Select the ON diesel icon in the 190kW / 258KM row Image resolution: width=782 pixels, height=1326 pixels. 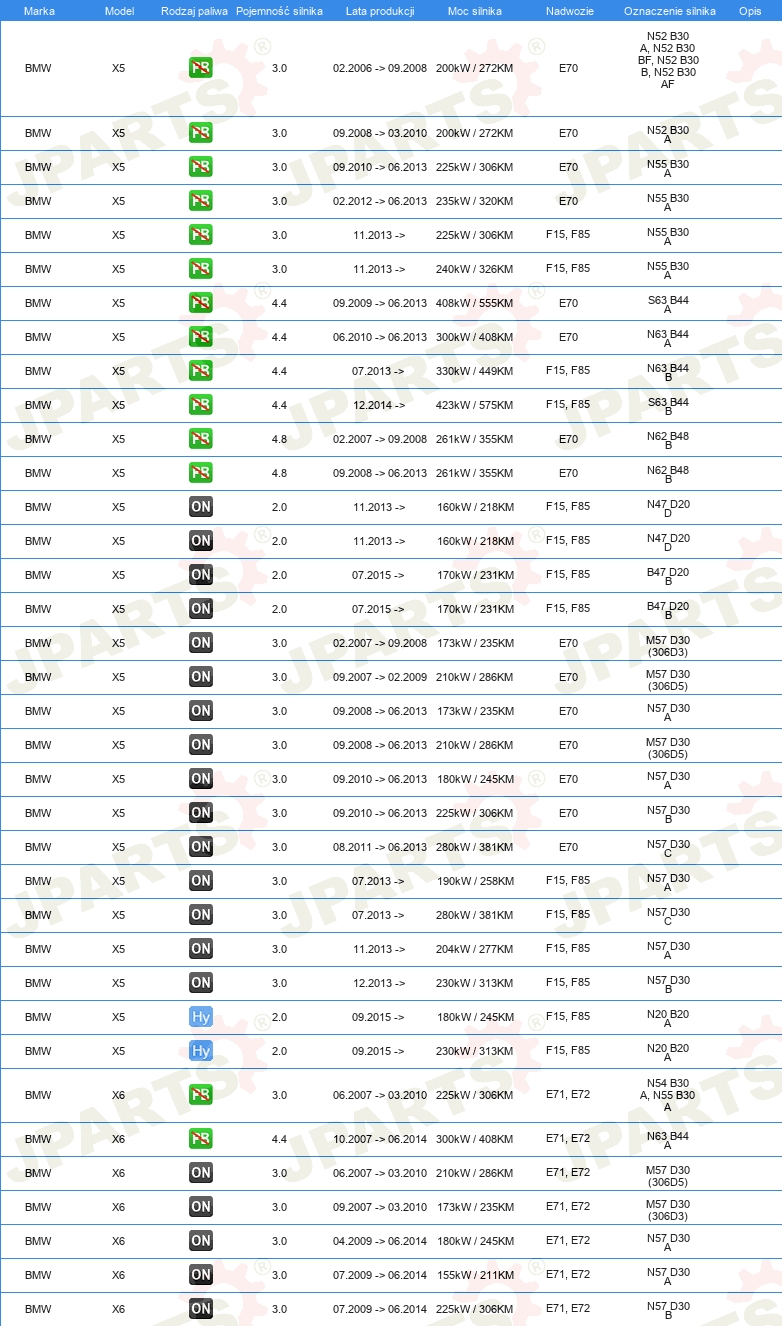coord(201,881)
